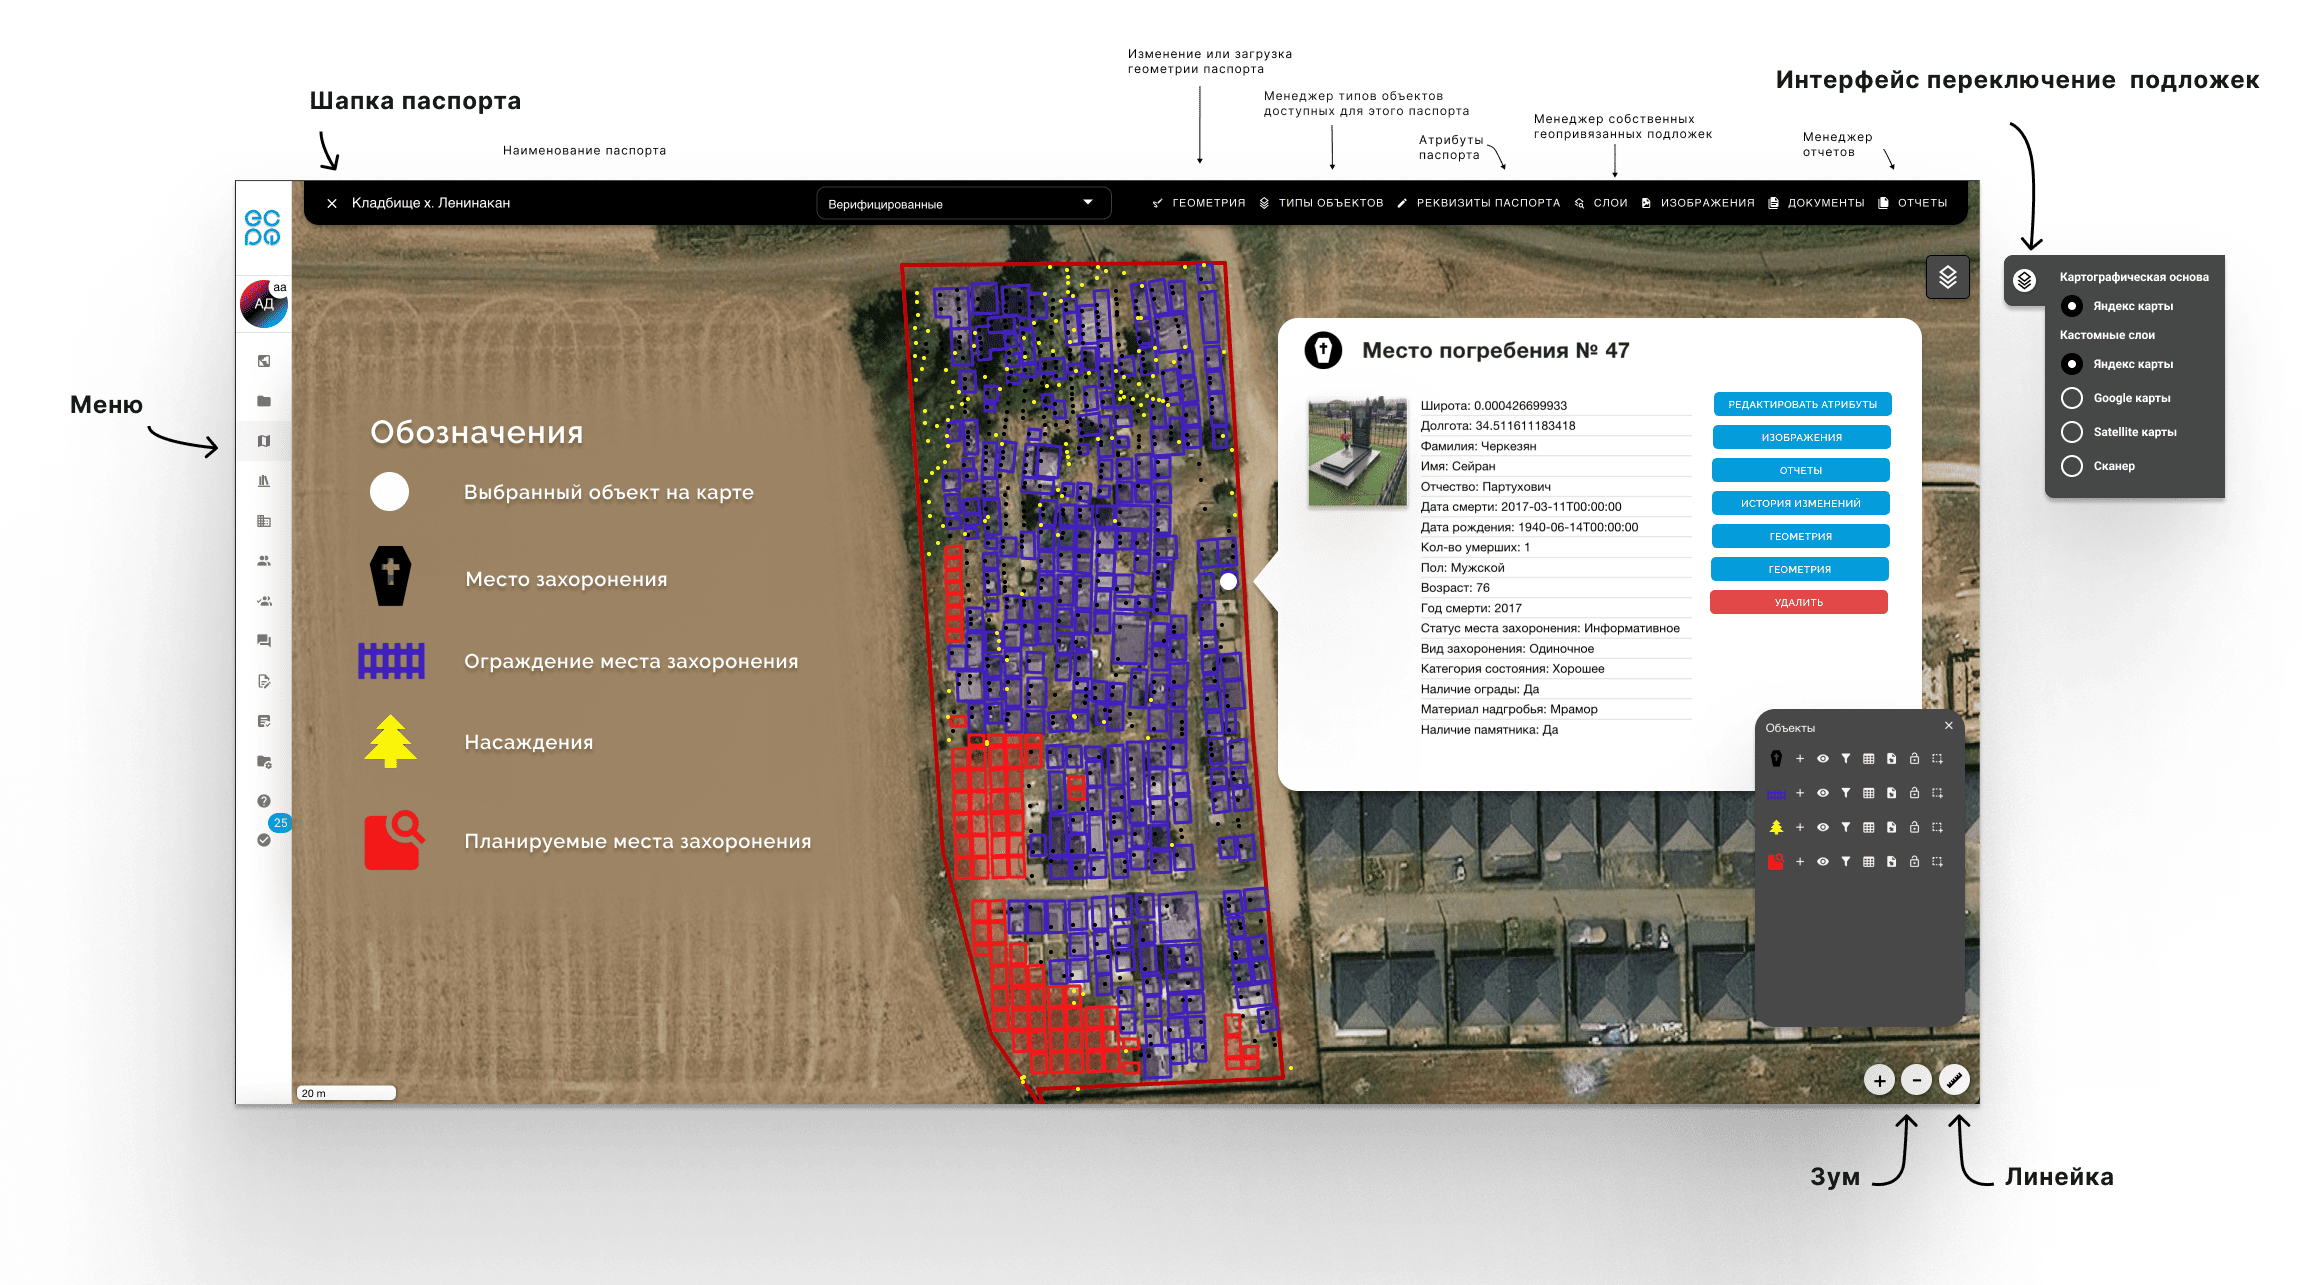Unlock the planned burial places layer
2302x1285 pixels.
1914,861
